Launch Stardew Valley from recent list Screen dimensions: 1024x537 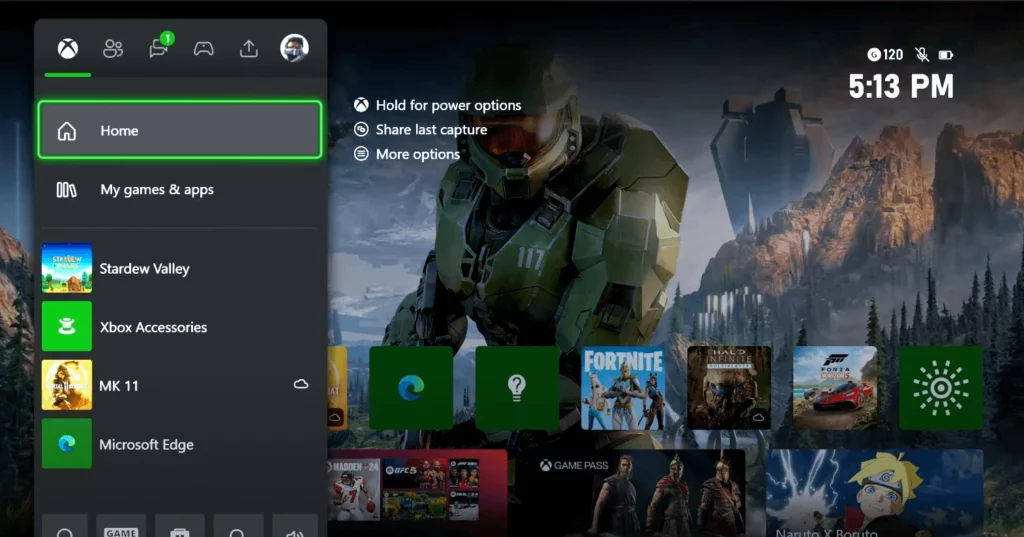(x=180, y=268)
